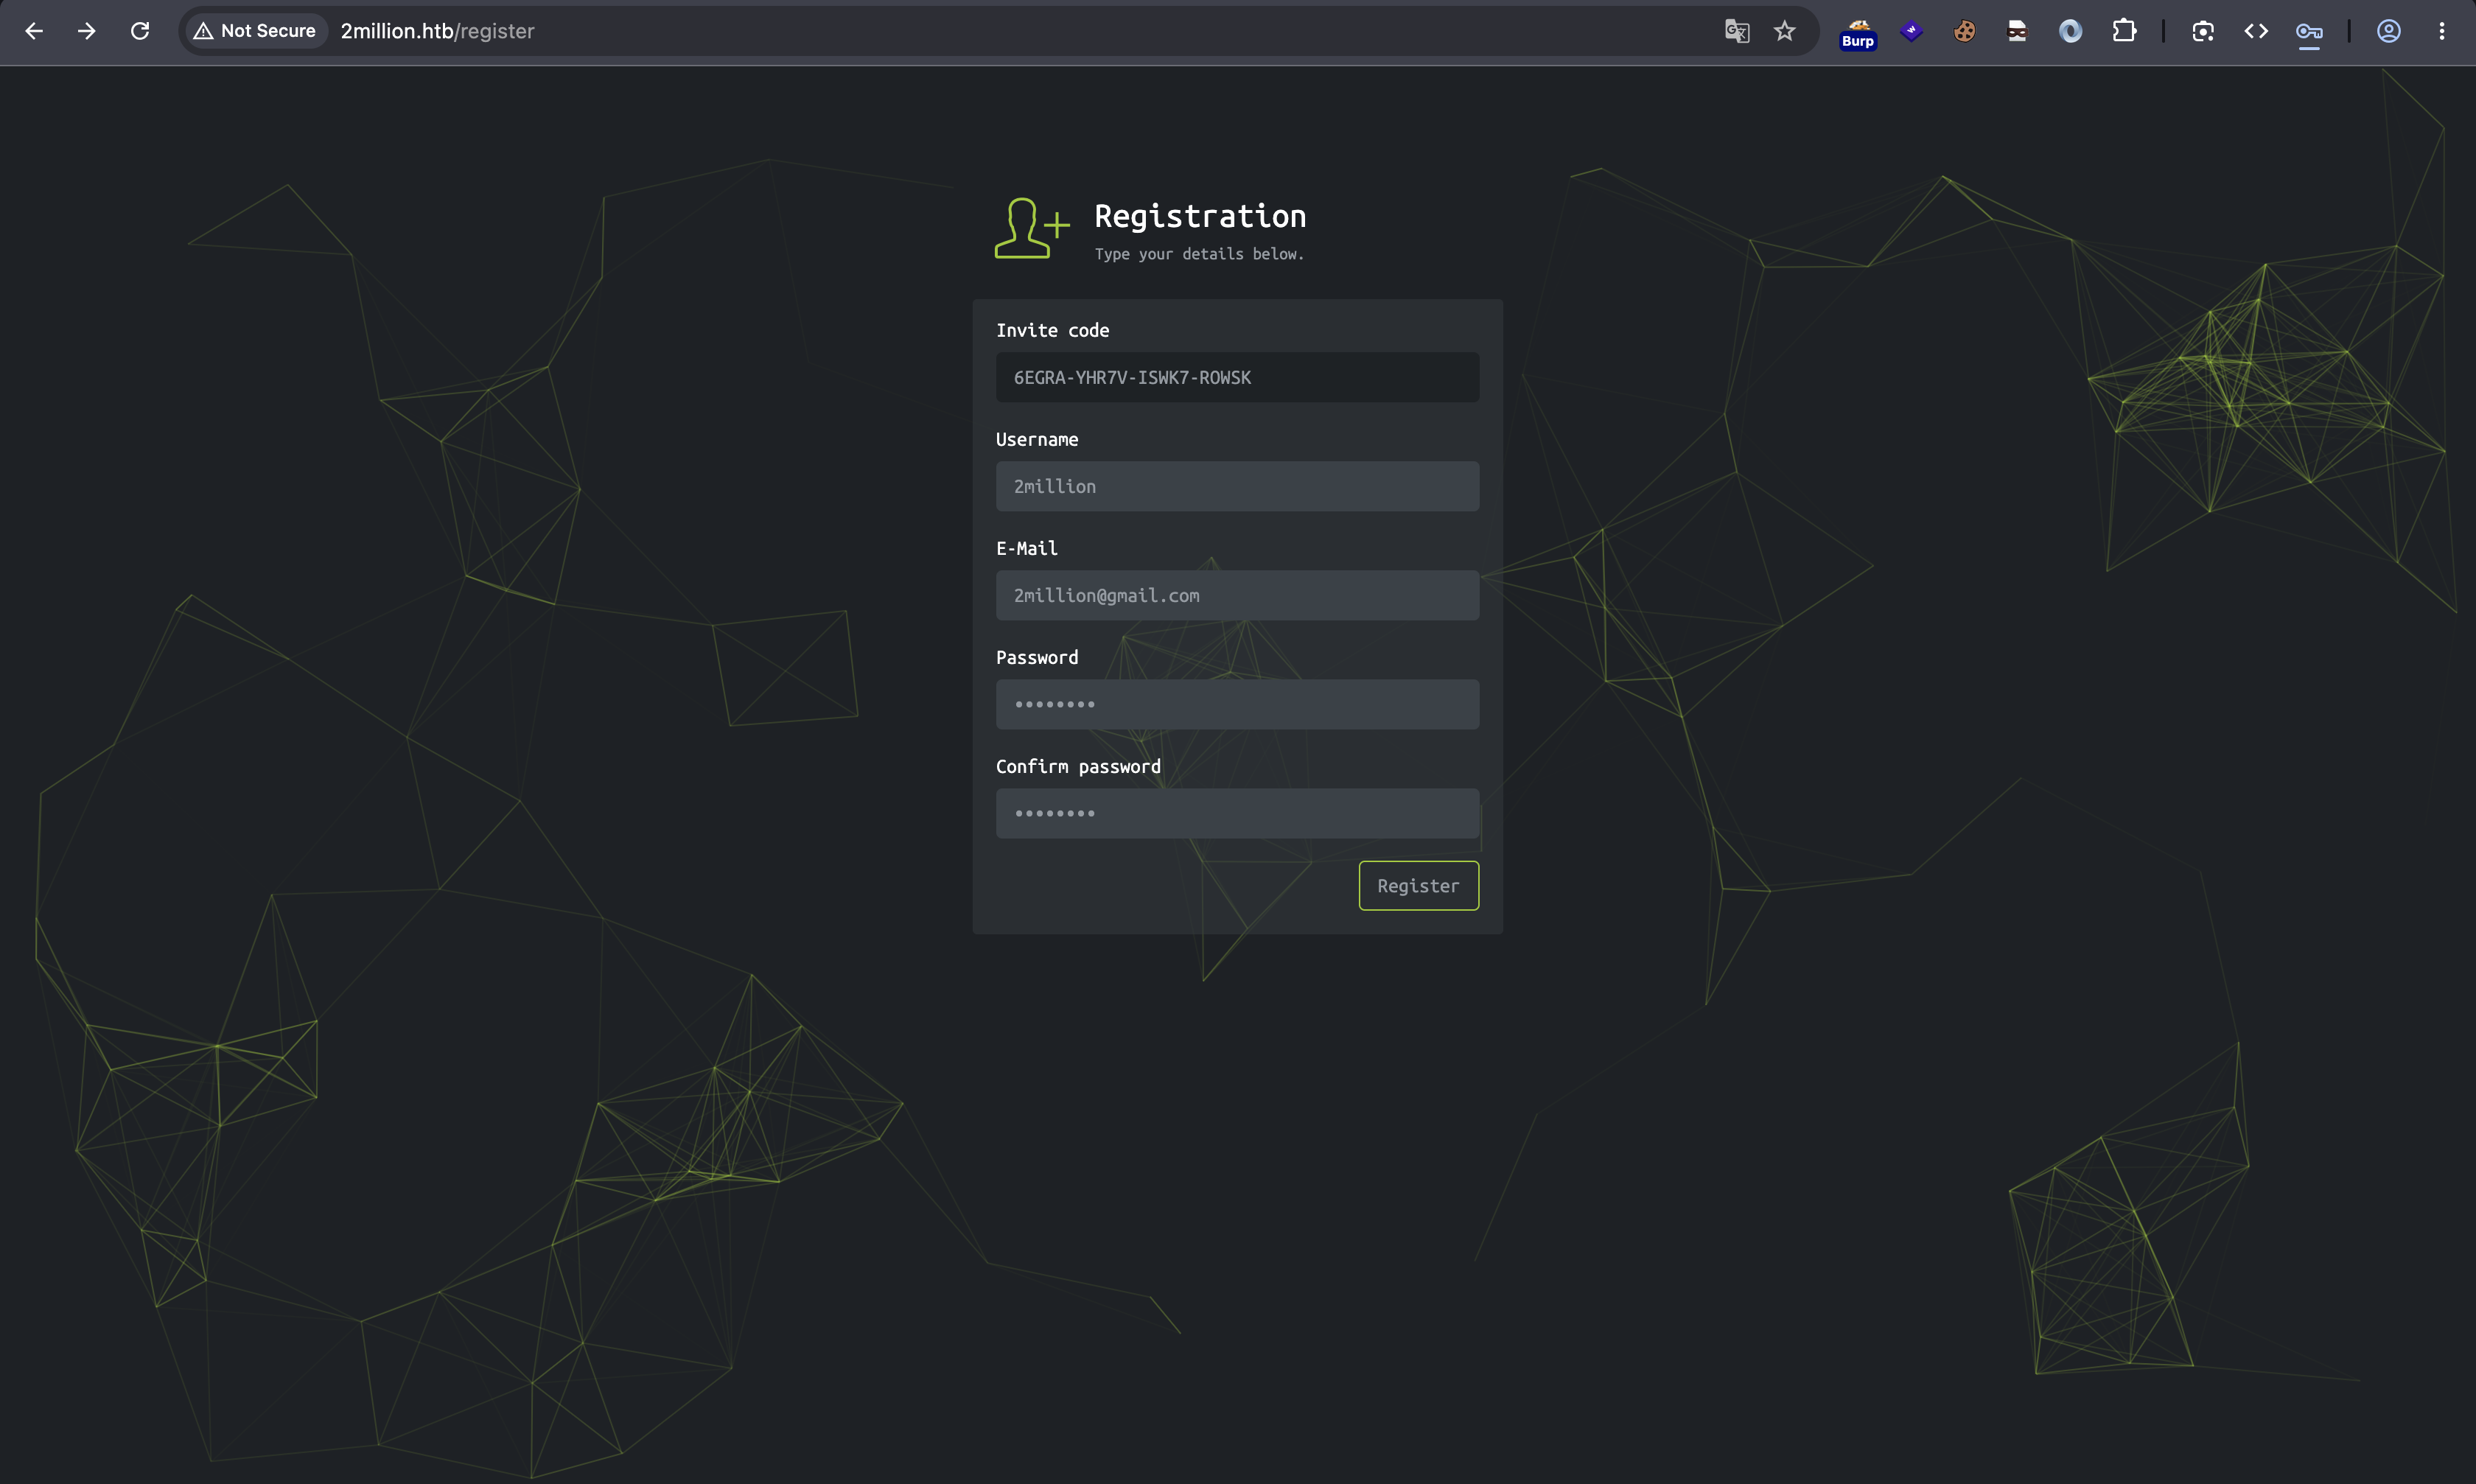Bookmark this page with the star

(1785, 31)
